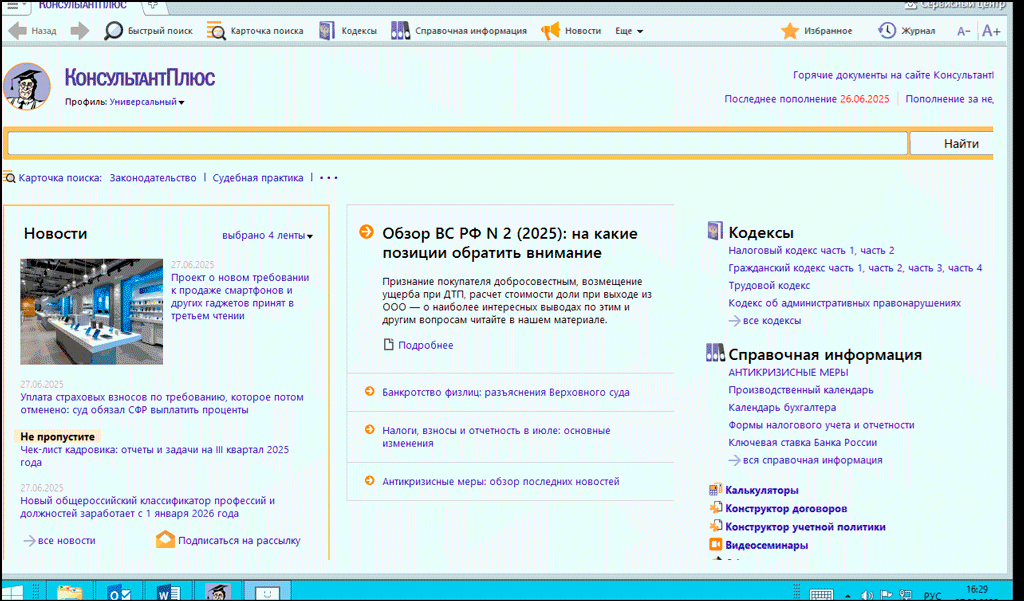Image resolution: width=1024 pixels, height=601 pixels.
Task: Click the КонсультантПлюс professor logo
Action: point(27,86)
